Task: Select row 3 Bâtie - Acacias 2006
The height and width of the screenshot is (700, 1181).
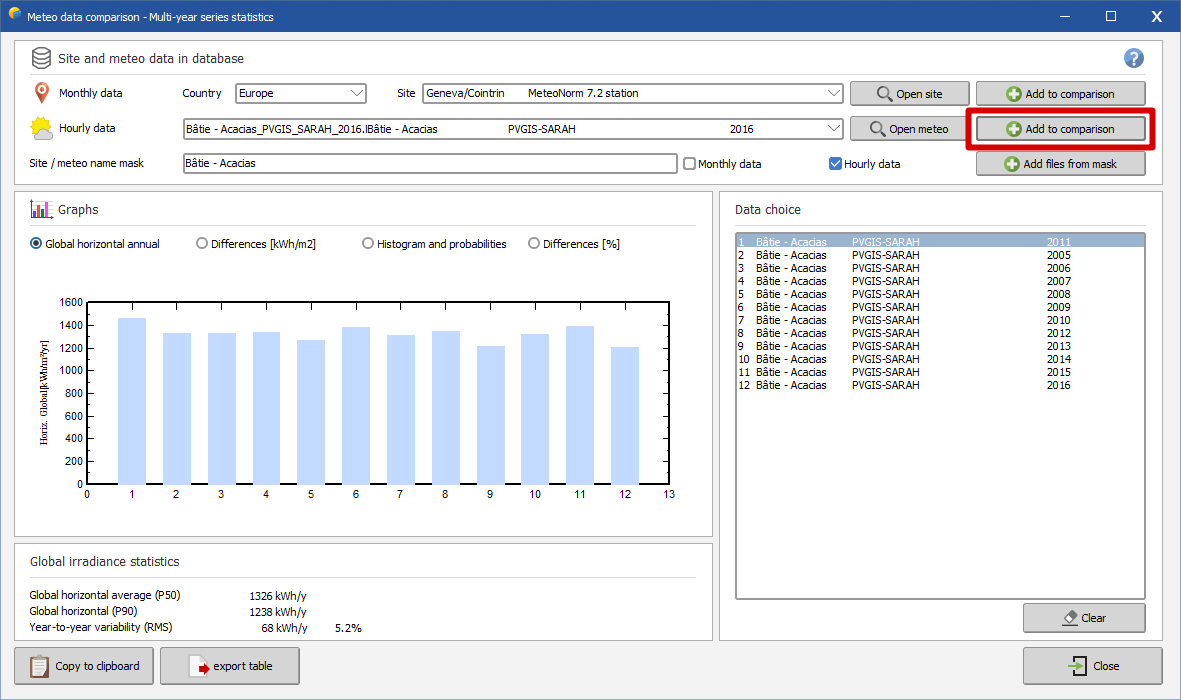Action: pyautogui.click(x=940, y=268)
